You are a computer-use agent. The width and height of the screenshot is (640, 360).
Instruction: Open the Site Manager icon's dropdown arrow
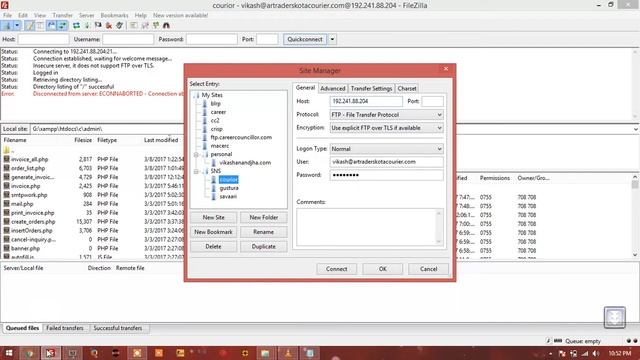(x=17, y=26)
